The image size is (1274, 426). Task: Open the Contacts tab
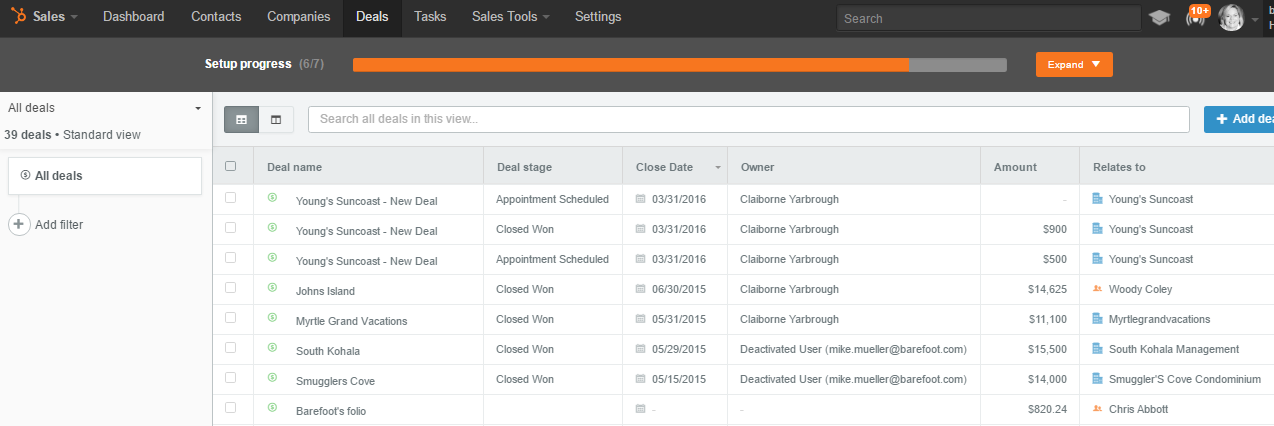(x=216, y=17)
